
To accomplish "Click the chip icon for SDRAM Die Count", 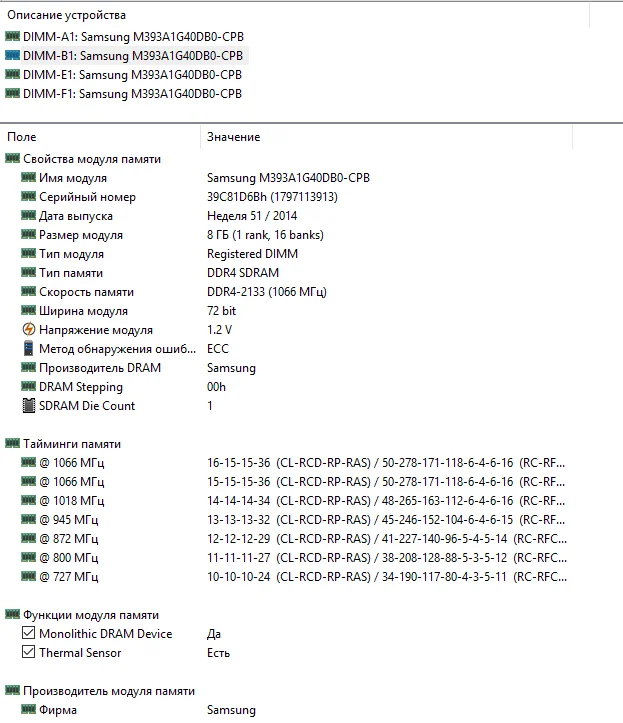I will [29, 405].
